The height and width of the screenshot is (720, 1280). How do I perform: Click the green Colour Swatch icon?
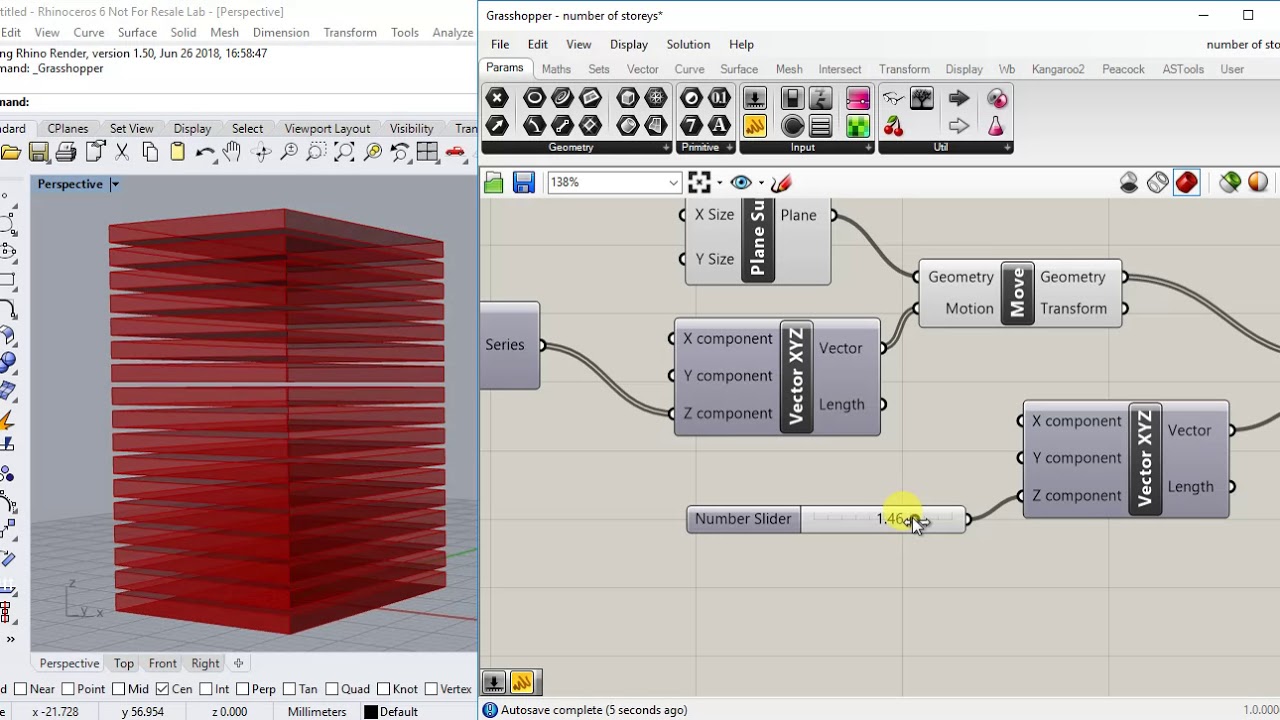coord(858,125)
